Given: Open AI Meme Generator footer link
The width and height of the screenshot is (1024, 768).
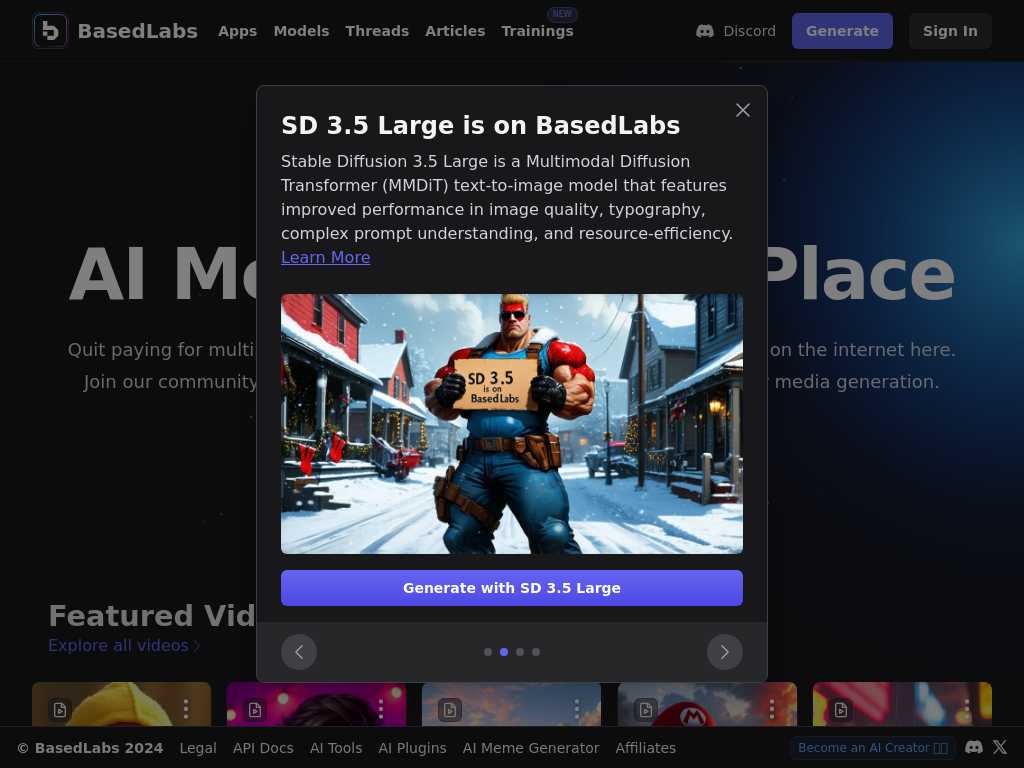Looking at the screenshot, I should point(531,748).
